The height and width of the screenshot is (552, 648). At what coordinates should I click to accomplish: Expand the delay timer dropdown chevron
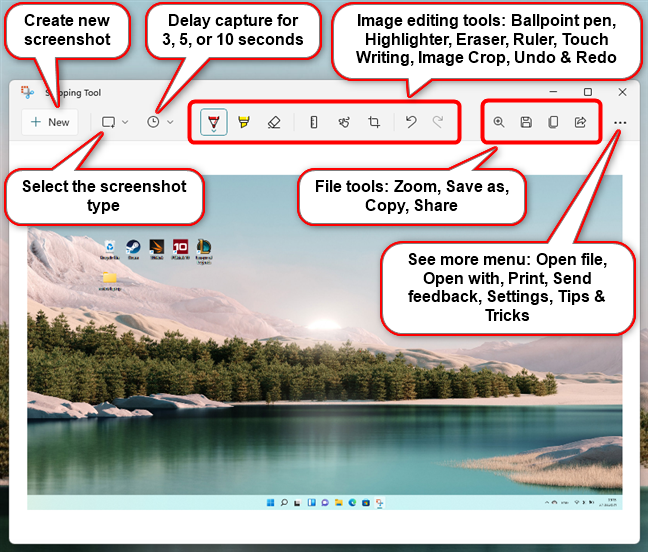pyautogui.click(x=170, y=122)
